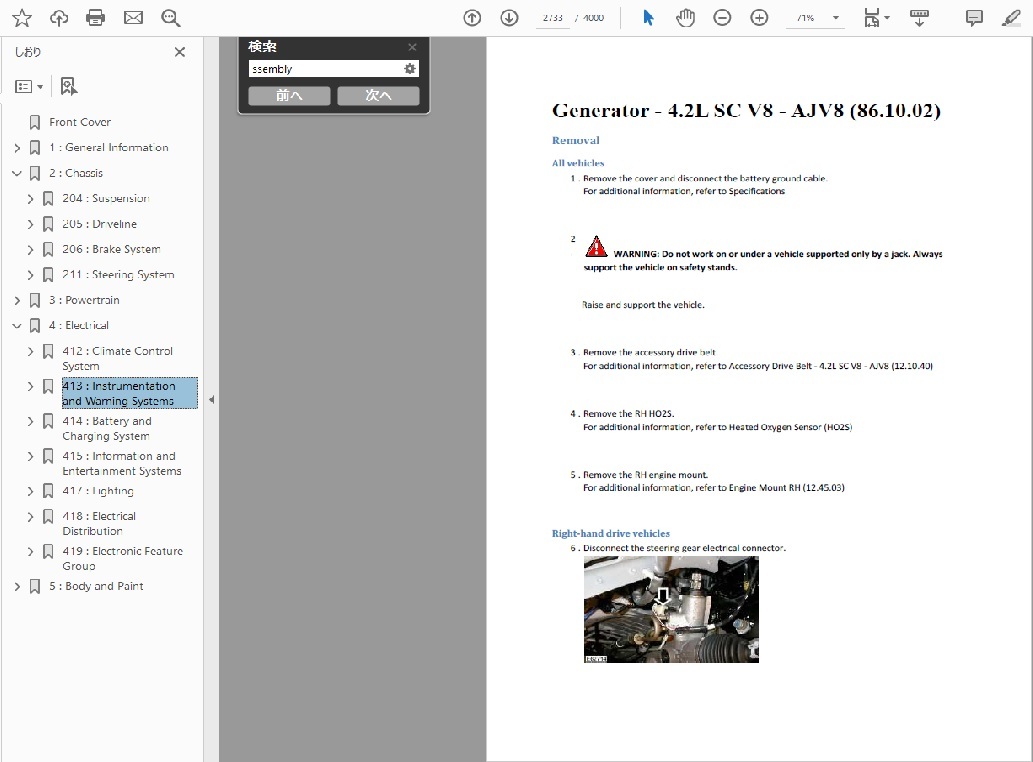
Task: Select the arrow selection tool
Action: pyautogui.click(x=648, y=18)
